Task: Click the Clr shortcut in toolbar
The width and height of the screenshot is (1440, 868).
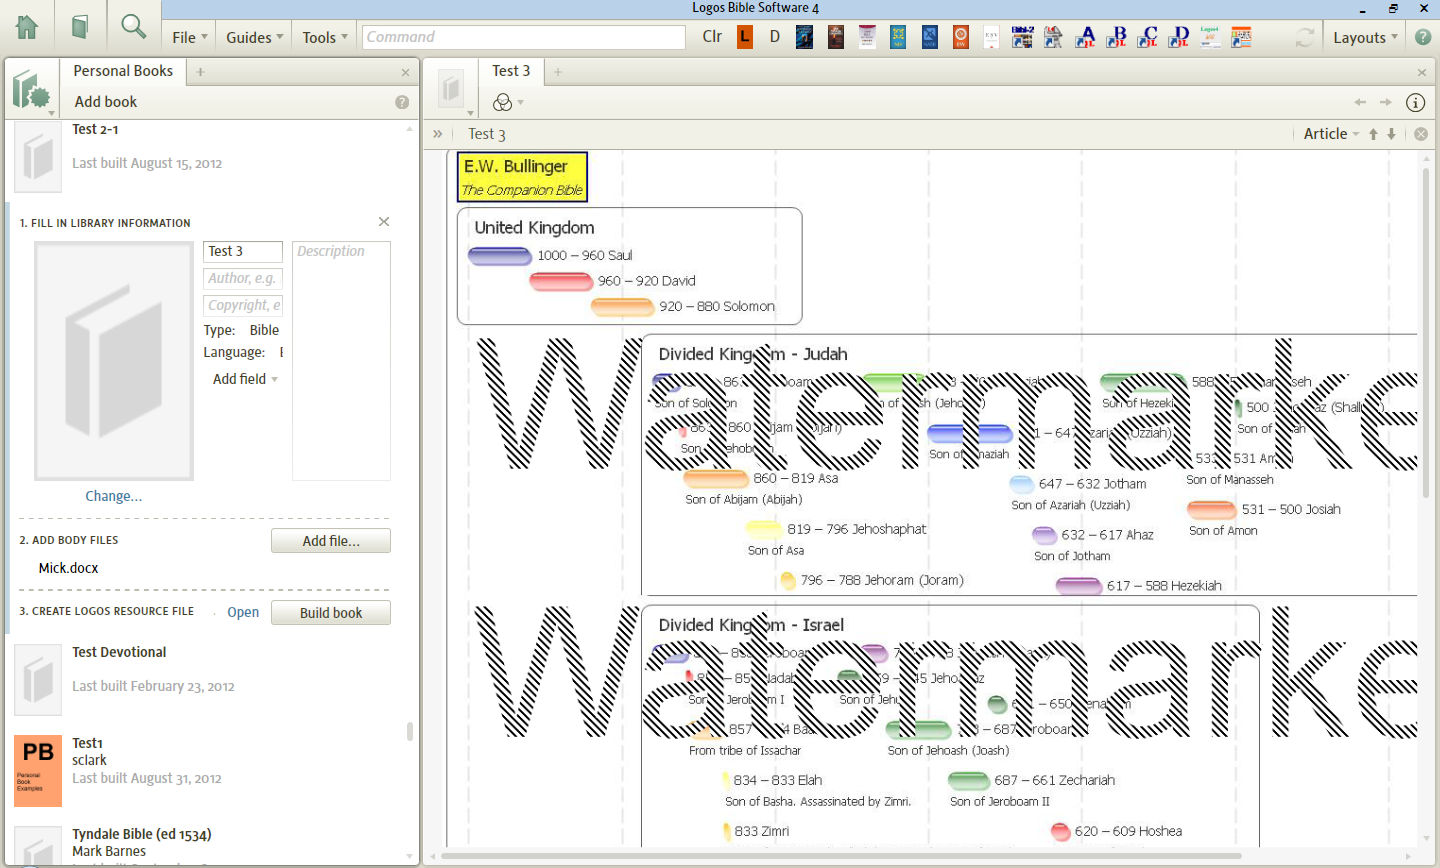Action: coord(712,37)
